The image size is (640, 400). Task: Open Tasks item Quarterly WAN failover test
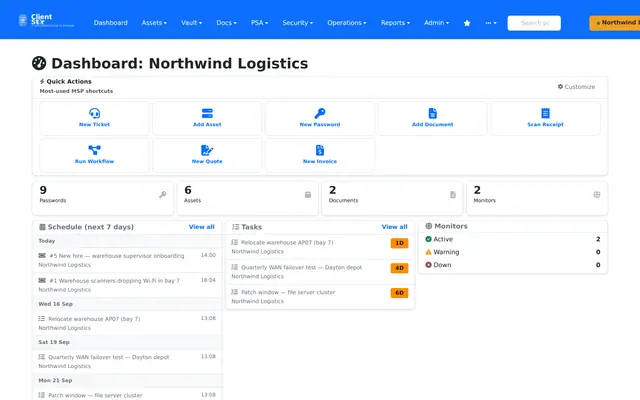[320, 272]
